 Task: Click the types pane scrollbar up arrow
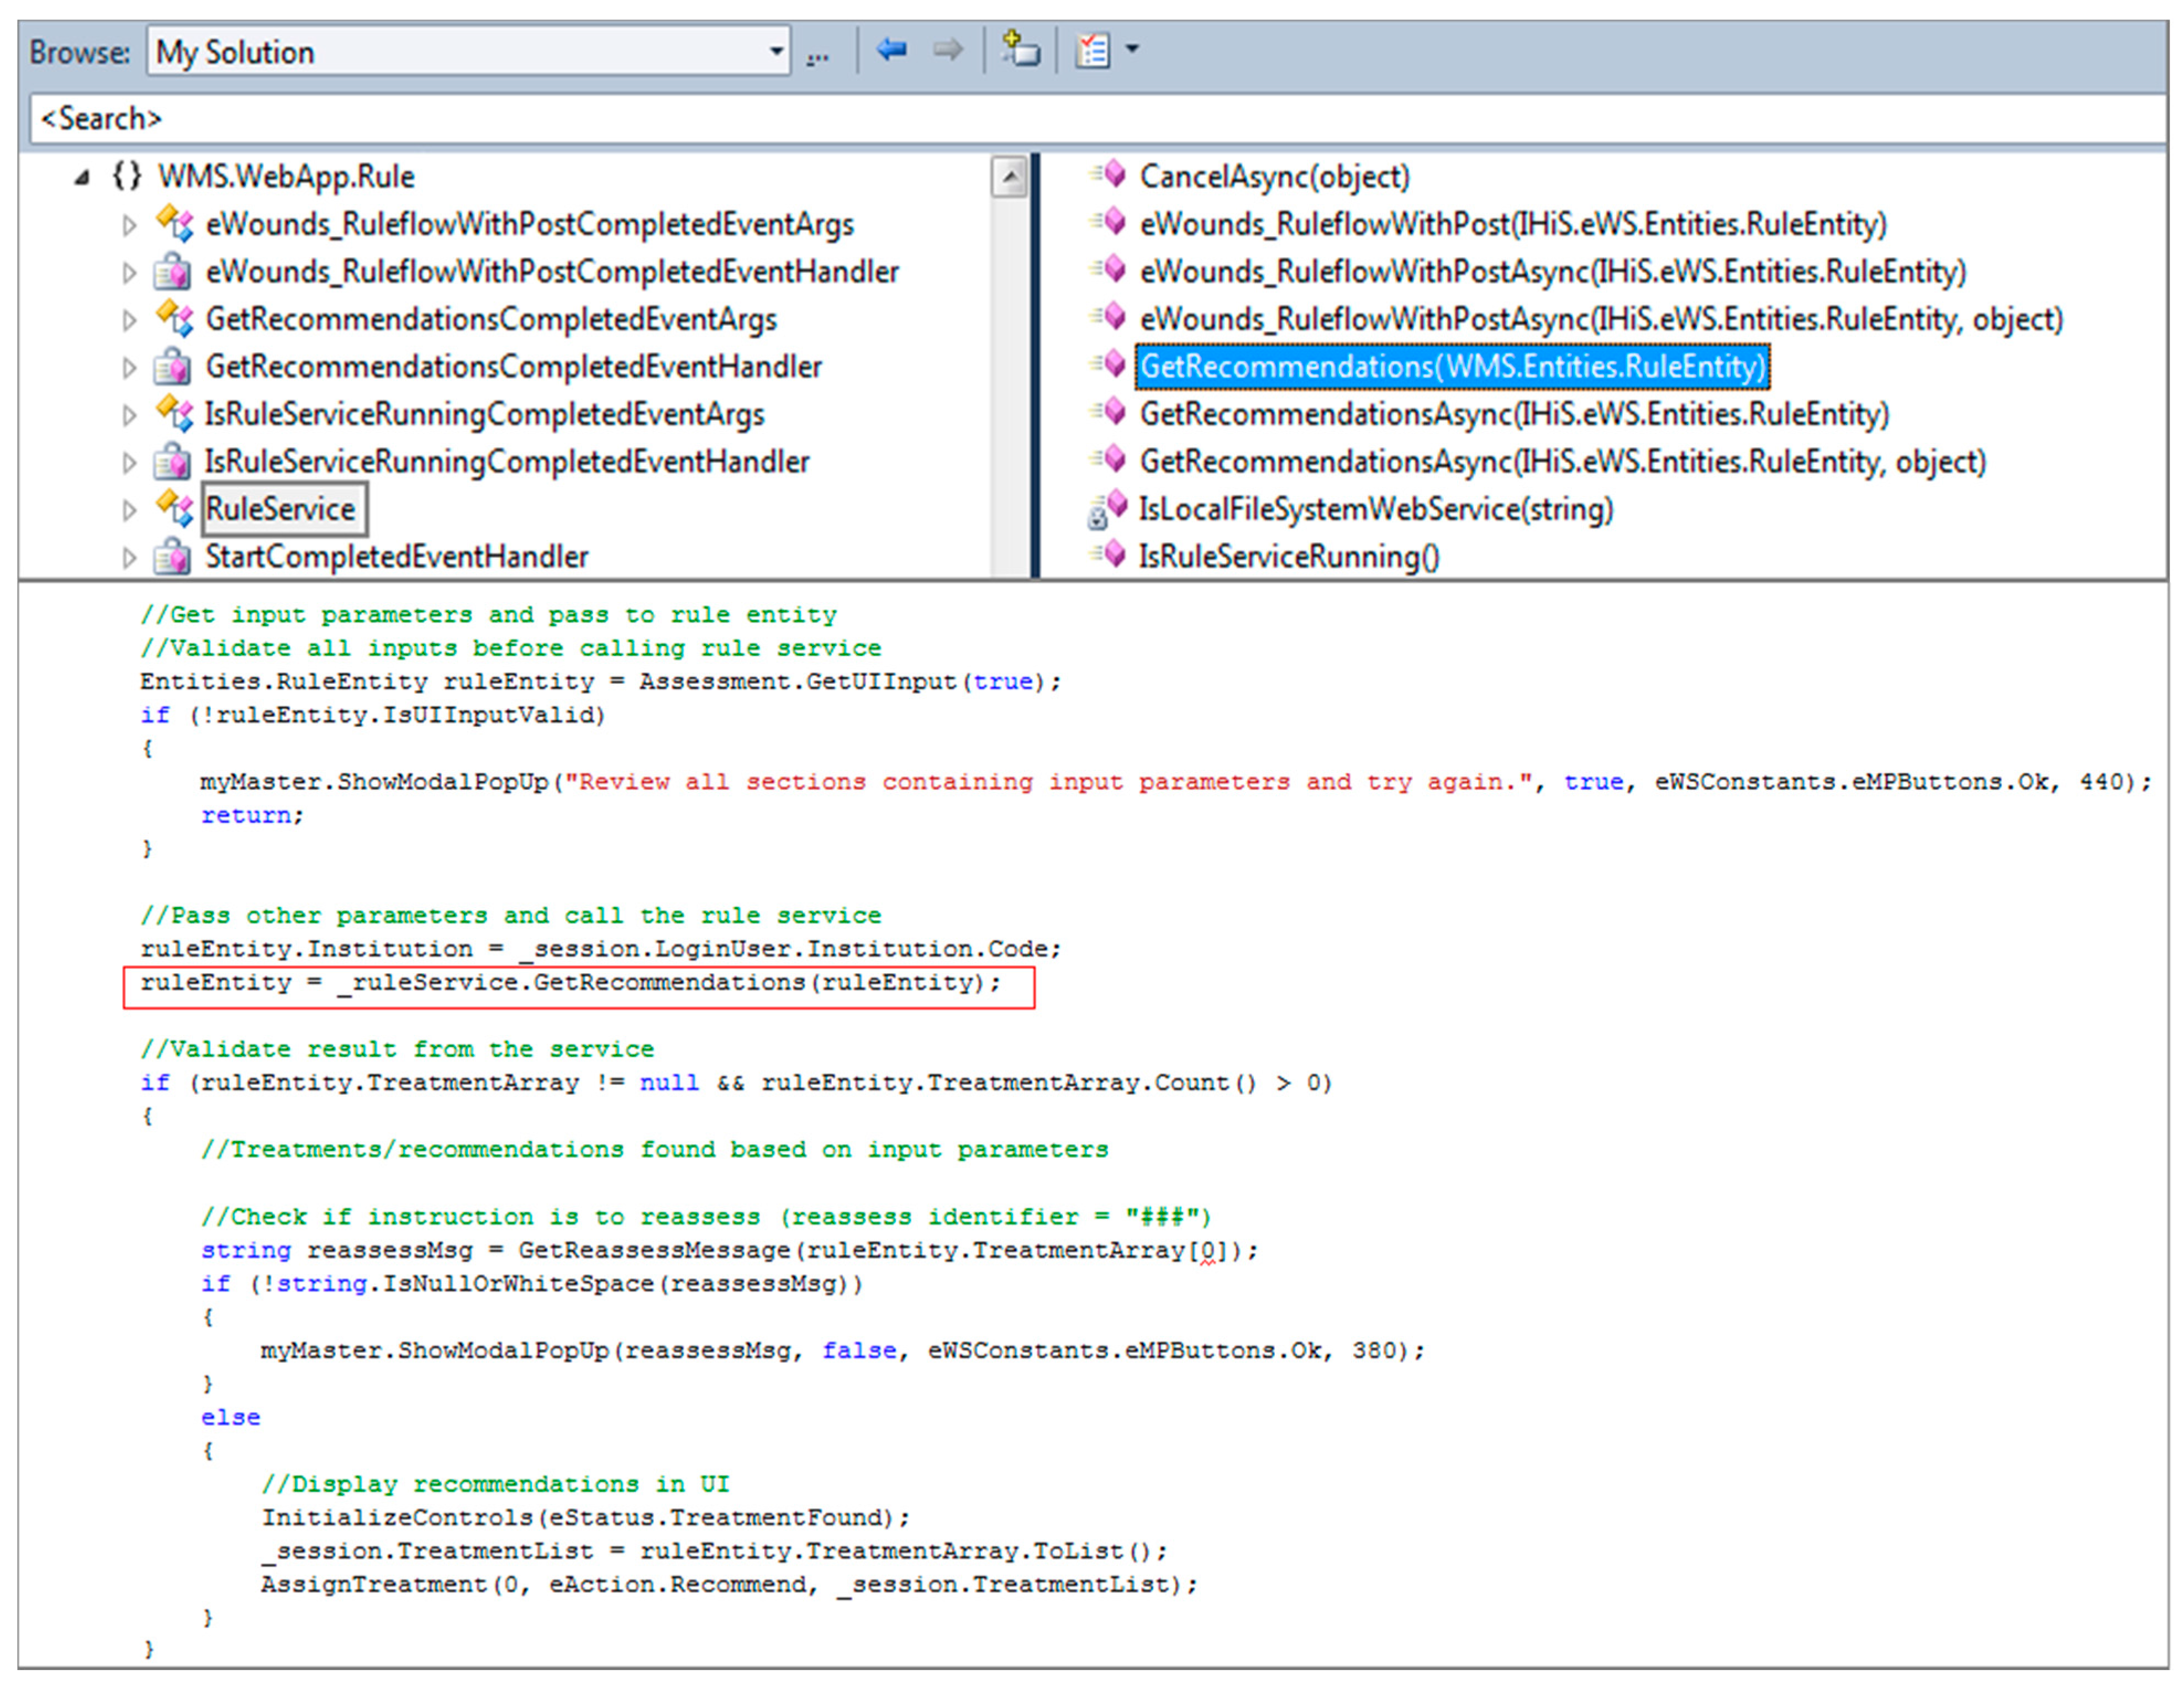tap(1010, 178)
